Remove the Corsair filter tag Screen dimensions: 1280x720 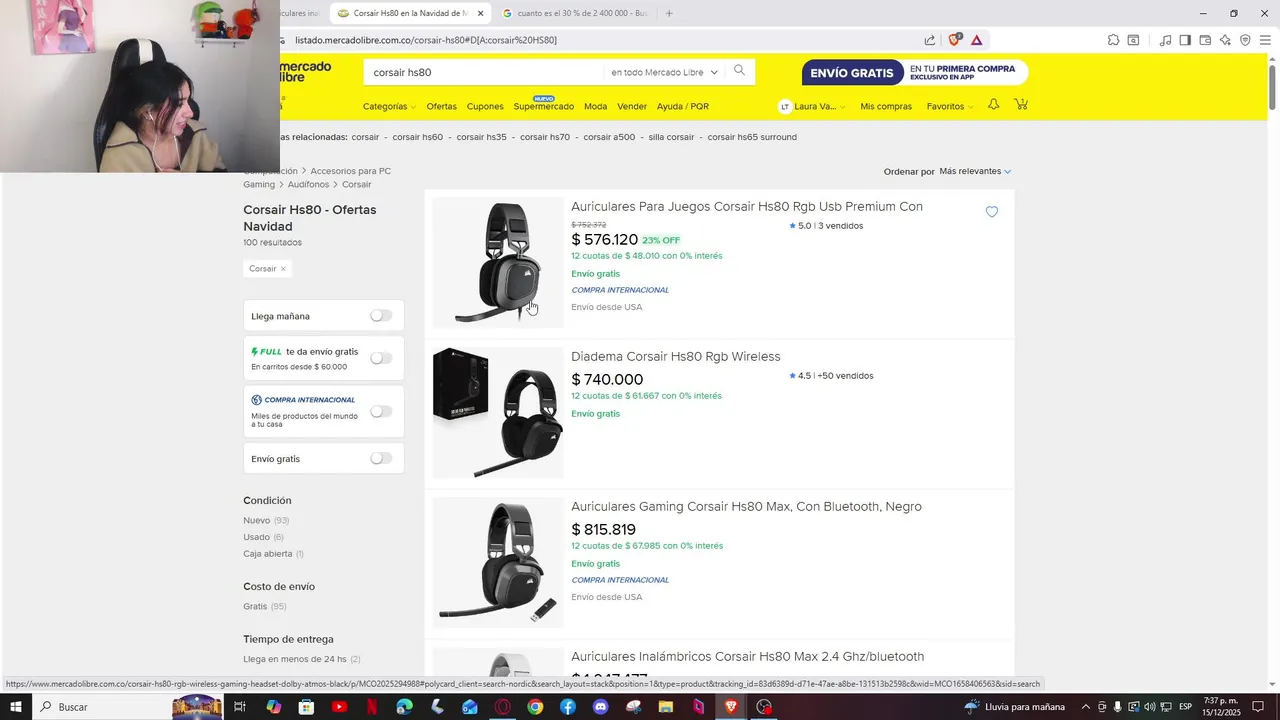[283, 268]
